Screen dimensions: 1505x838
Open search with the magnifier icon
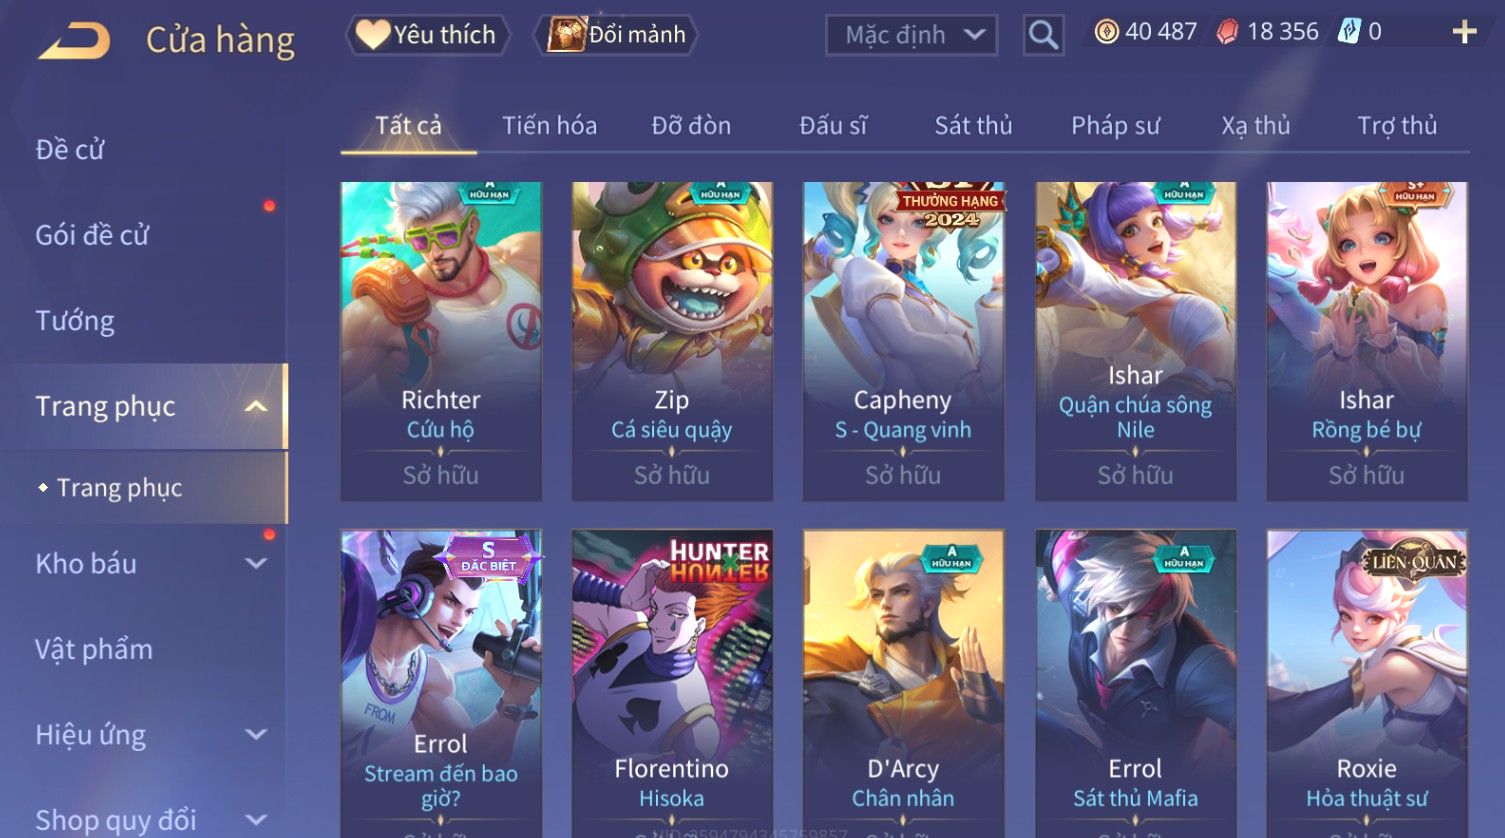coord(1043,36)
